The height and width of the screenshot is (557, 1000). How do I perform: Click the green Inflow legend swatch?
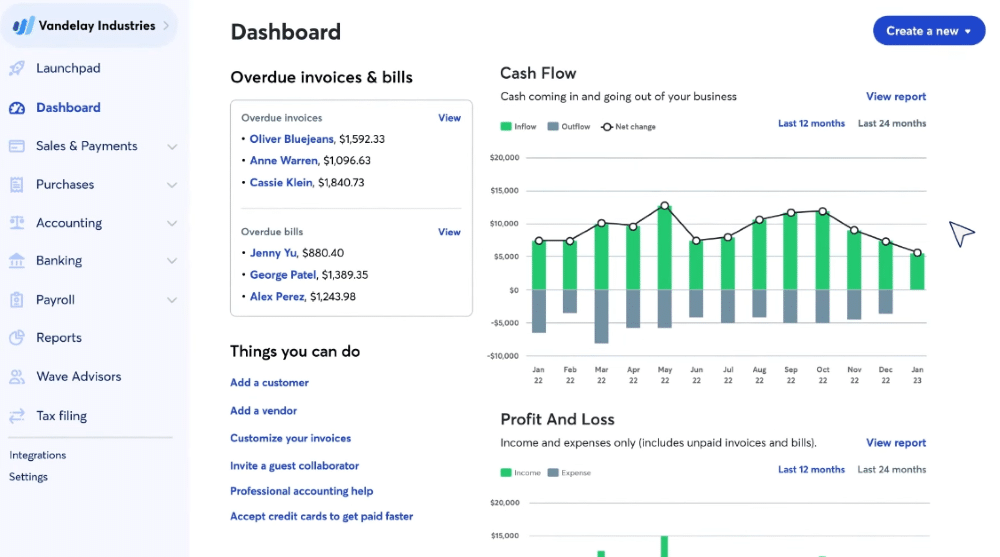pyautogui.click(x=506, y=127)
